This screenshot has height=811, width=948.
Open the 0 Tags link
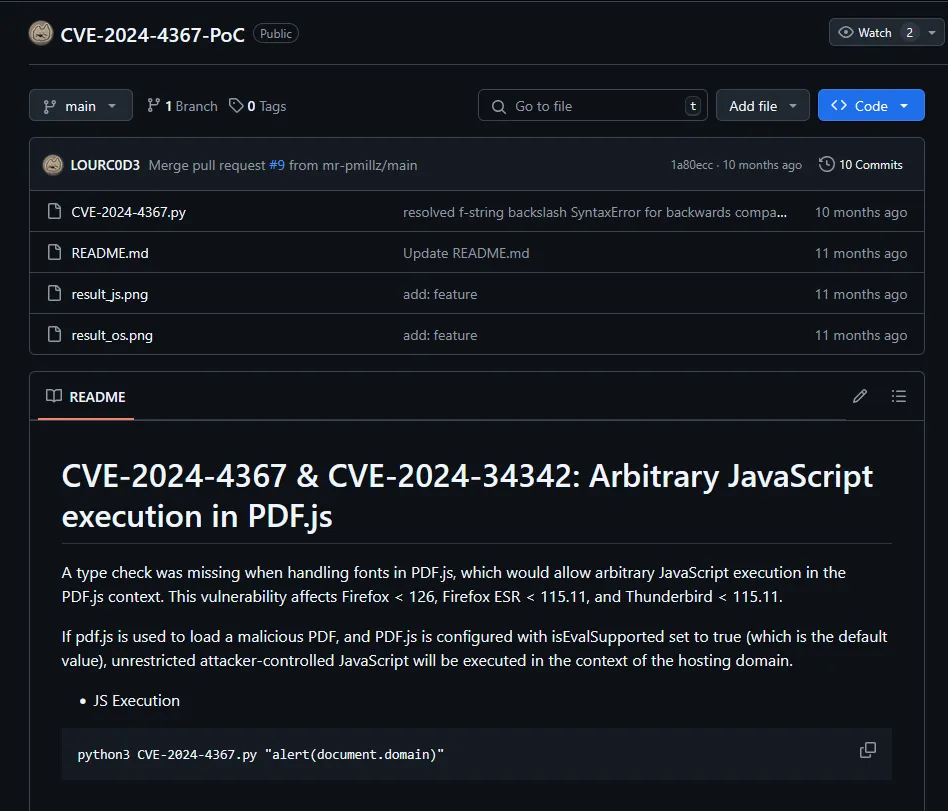point(258,106)
